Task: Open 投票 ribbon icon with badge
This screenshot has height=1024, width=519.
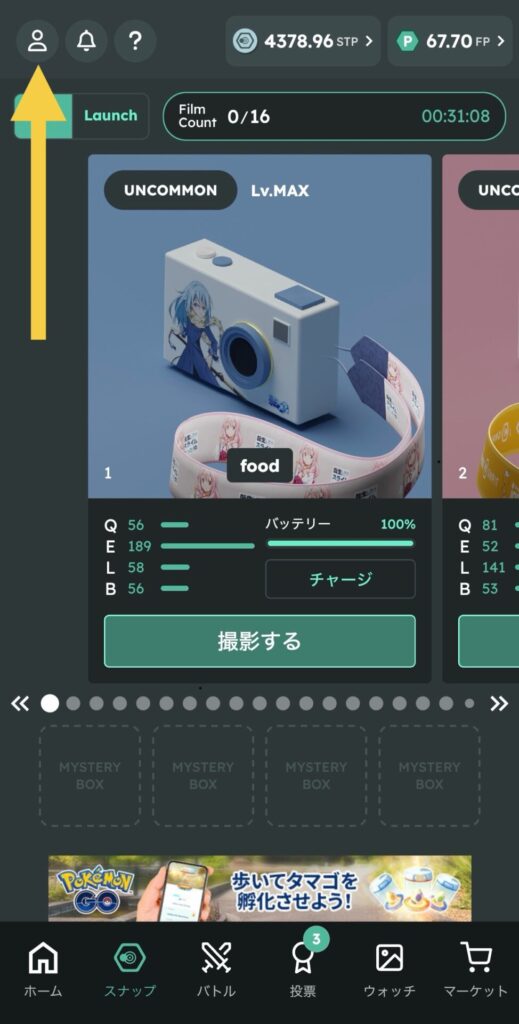Action: [x=303, y=968]
